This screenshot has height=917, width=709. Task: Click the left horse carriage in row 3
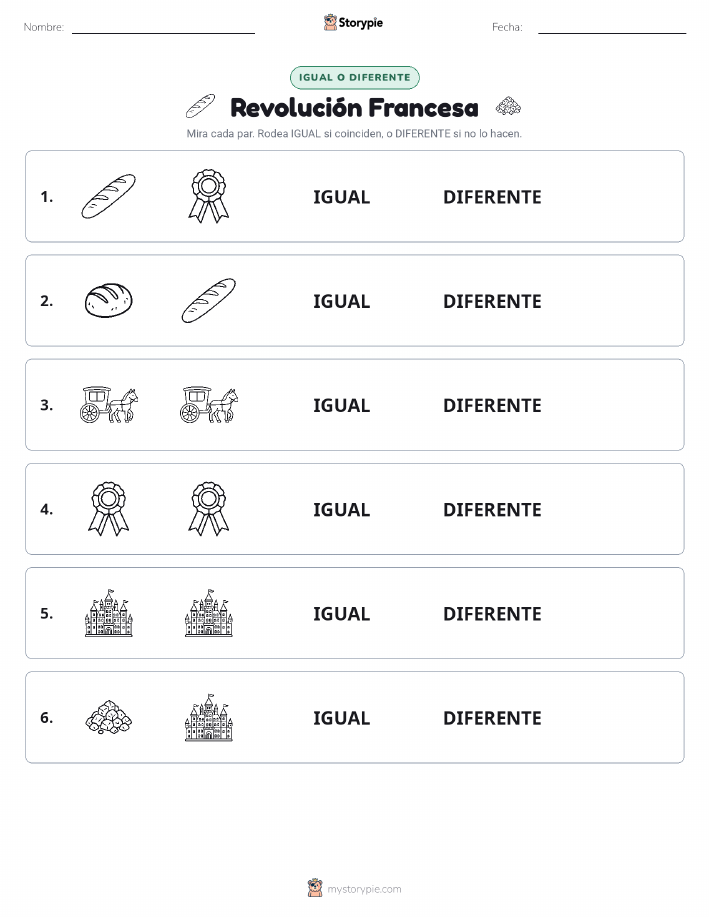point(109,405)
